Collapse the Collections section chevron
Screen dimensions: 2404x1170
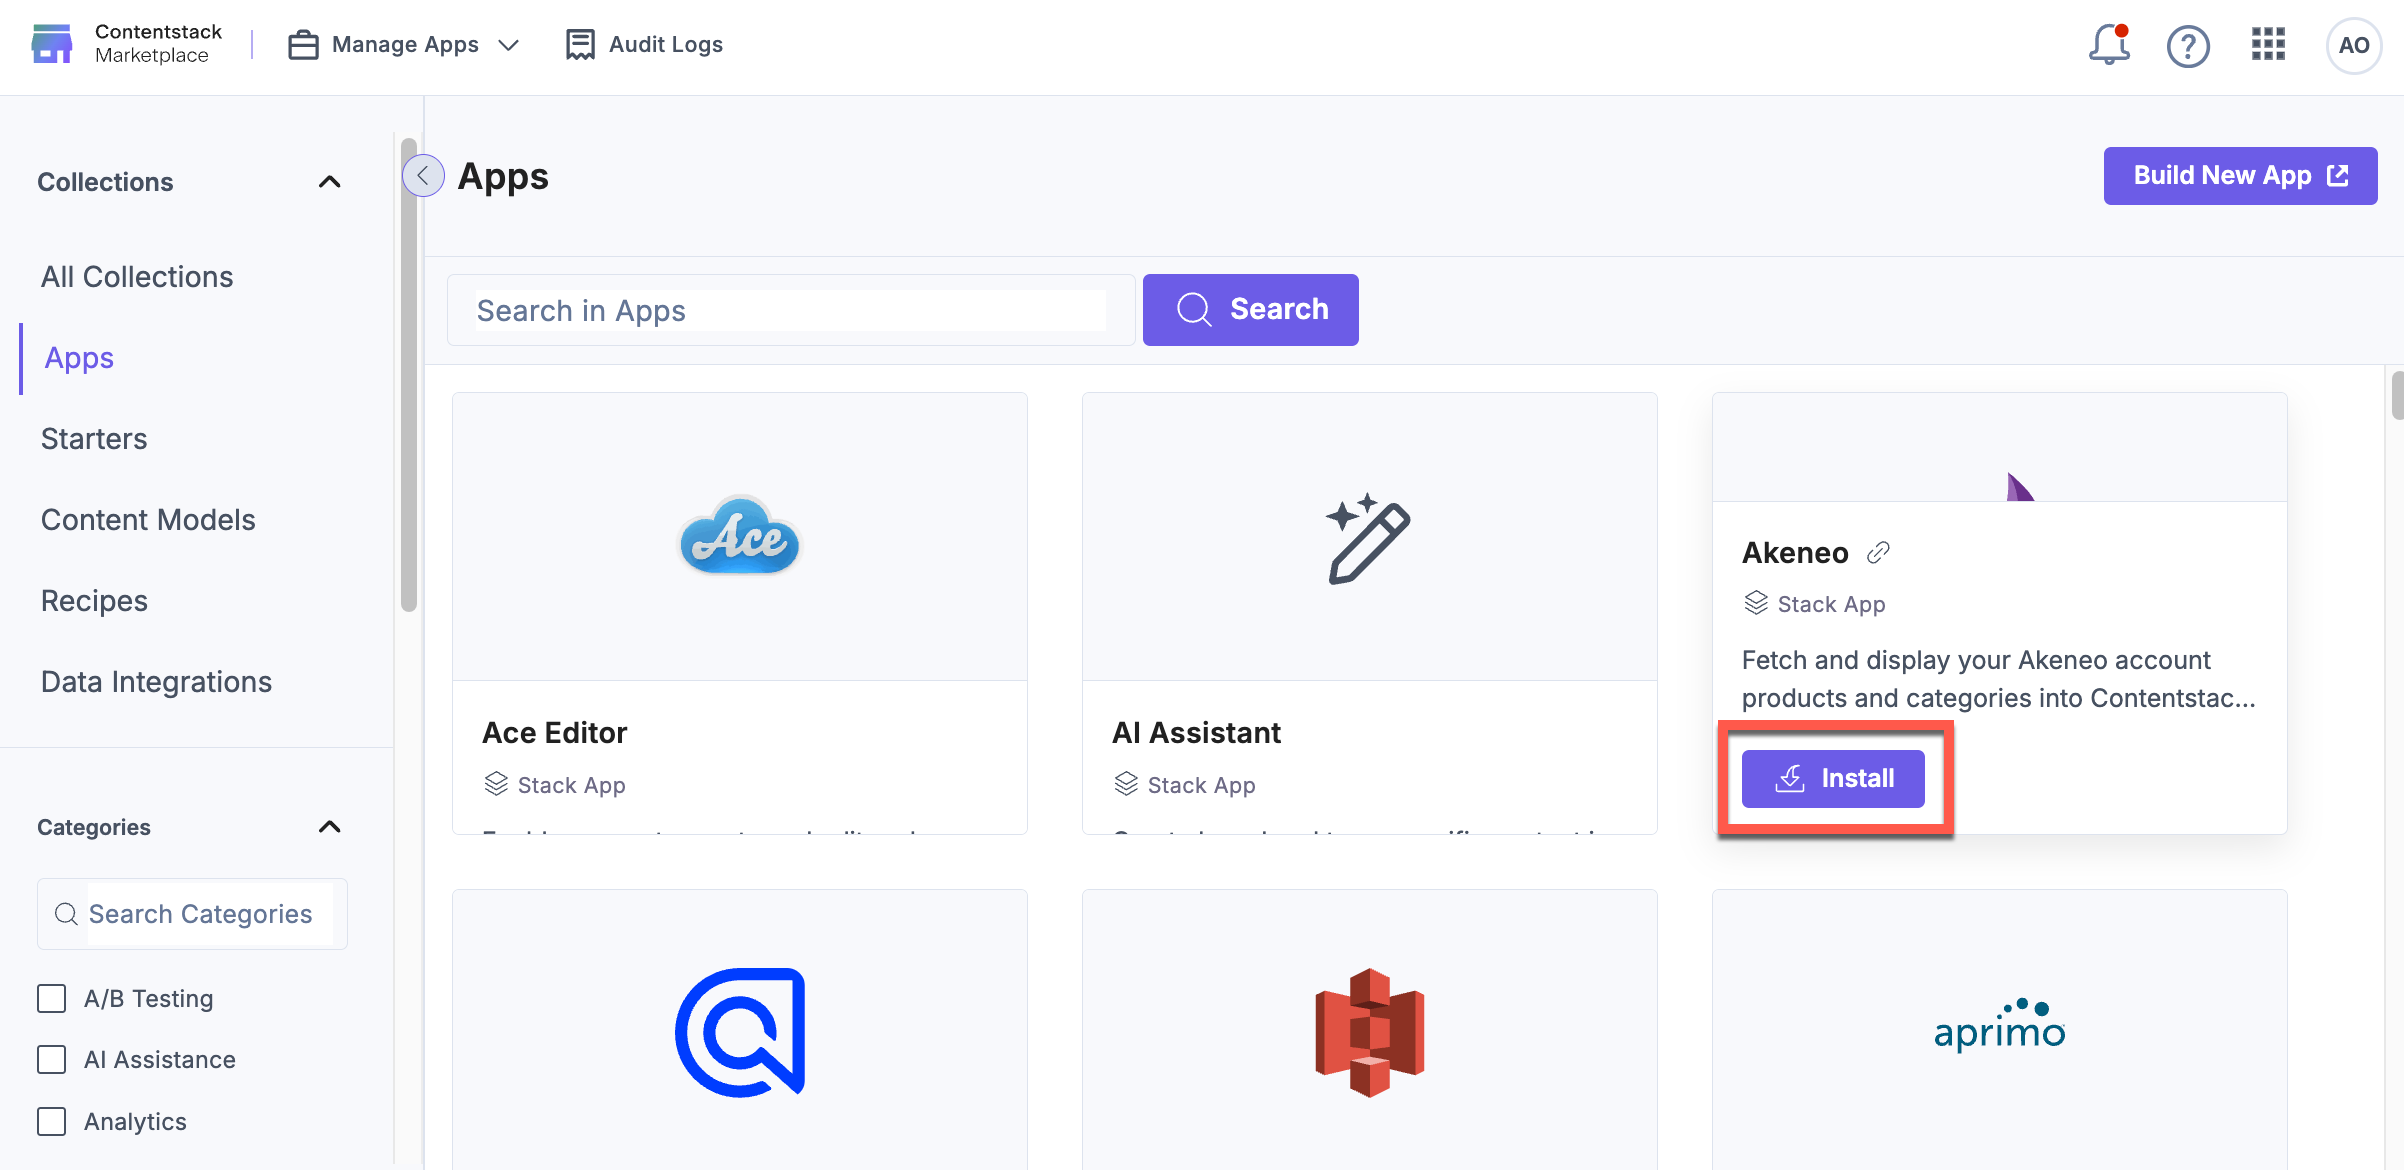coord(329,181)
